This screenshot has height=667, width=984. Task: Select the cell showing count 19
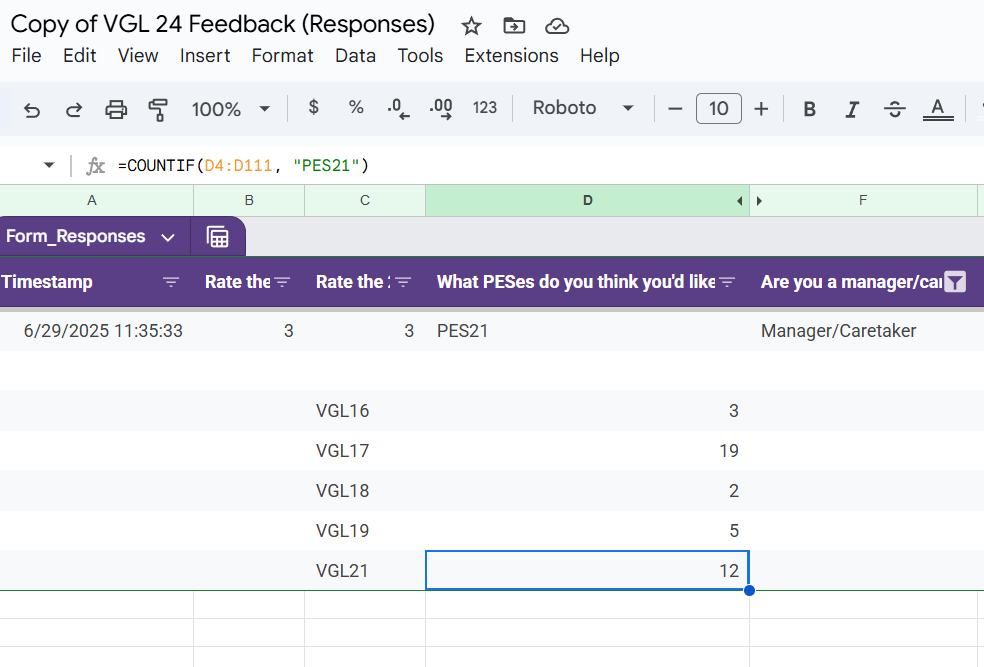[587, 451]
